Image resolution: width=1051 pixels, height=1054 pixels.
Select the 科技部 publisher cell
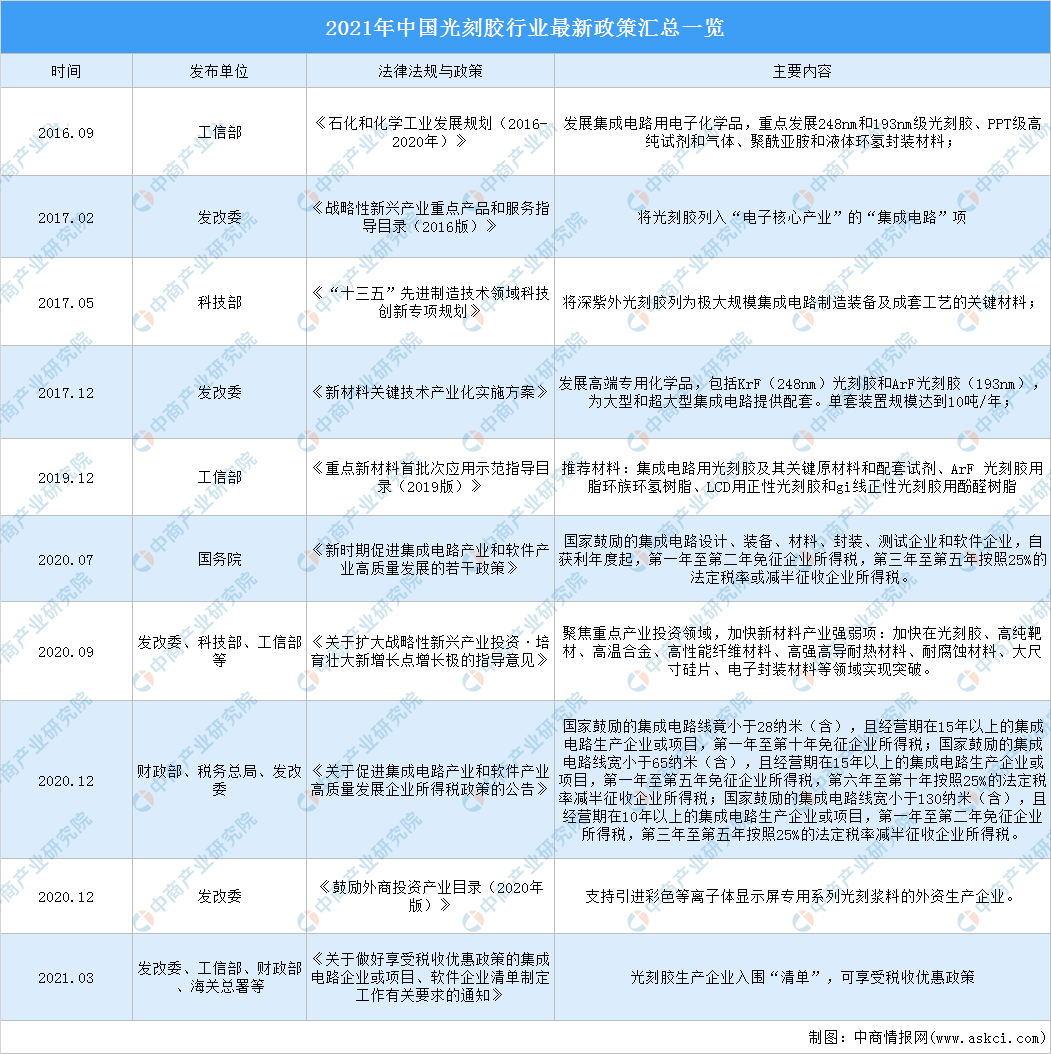pyautogui.click(x=219, y=302)
